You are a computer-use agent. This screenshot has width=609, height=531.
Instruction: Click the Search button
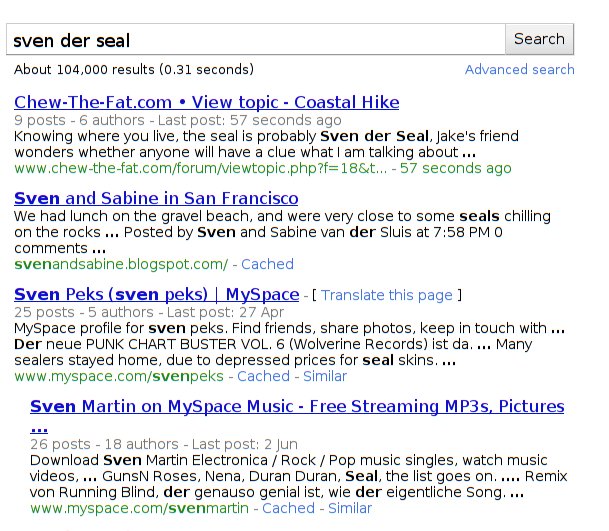539,39
